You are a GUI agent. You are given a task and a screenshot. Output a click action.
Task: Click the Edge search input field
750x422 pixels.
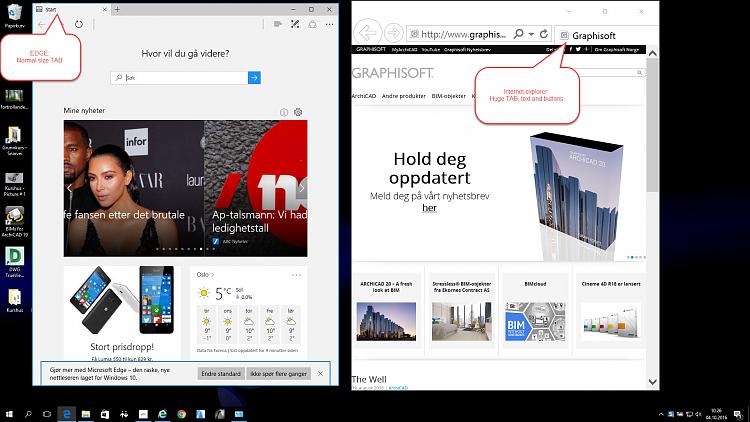(x=179, y=78)
